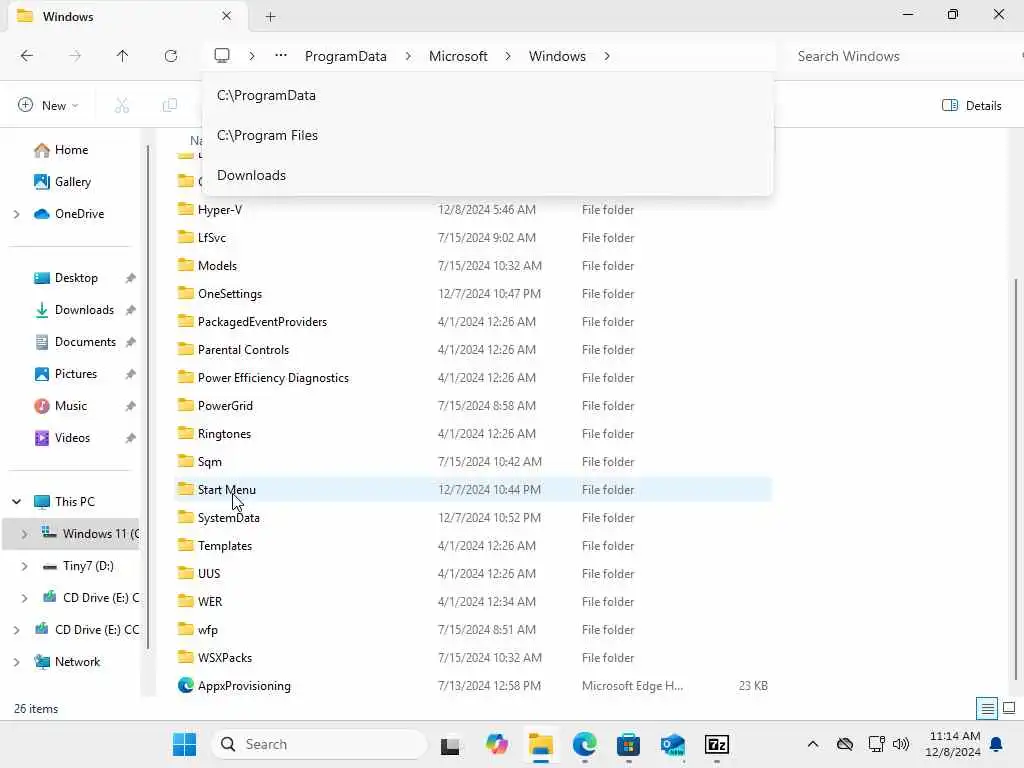Select the LfSvc folder
This screenshot has height=768, width=1024.
point(473,238)
